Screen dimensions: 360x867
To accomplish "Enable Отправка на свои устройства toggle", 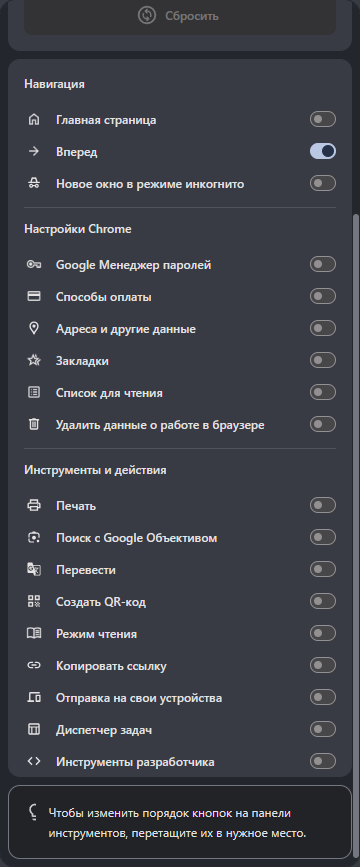I will click(323, 698).
